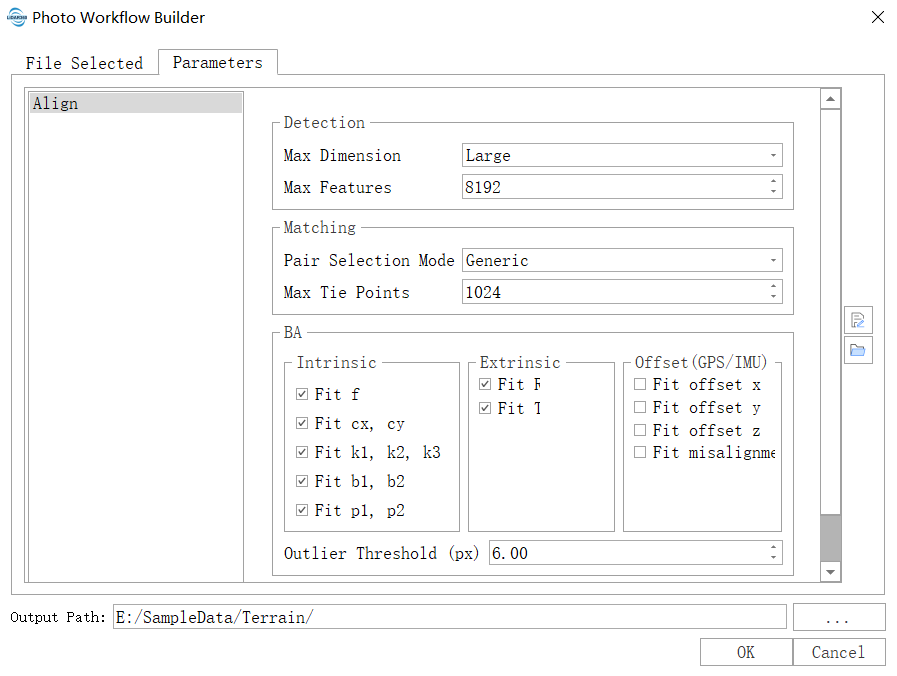Close the Photo Workflow Builder dialog

tap(877, 18)
